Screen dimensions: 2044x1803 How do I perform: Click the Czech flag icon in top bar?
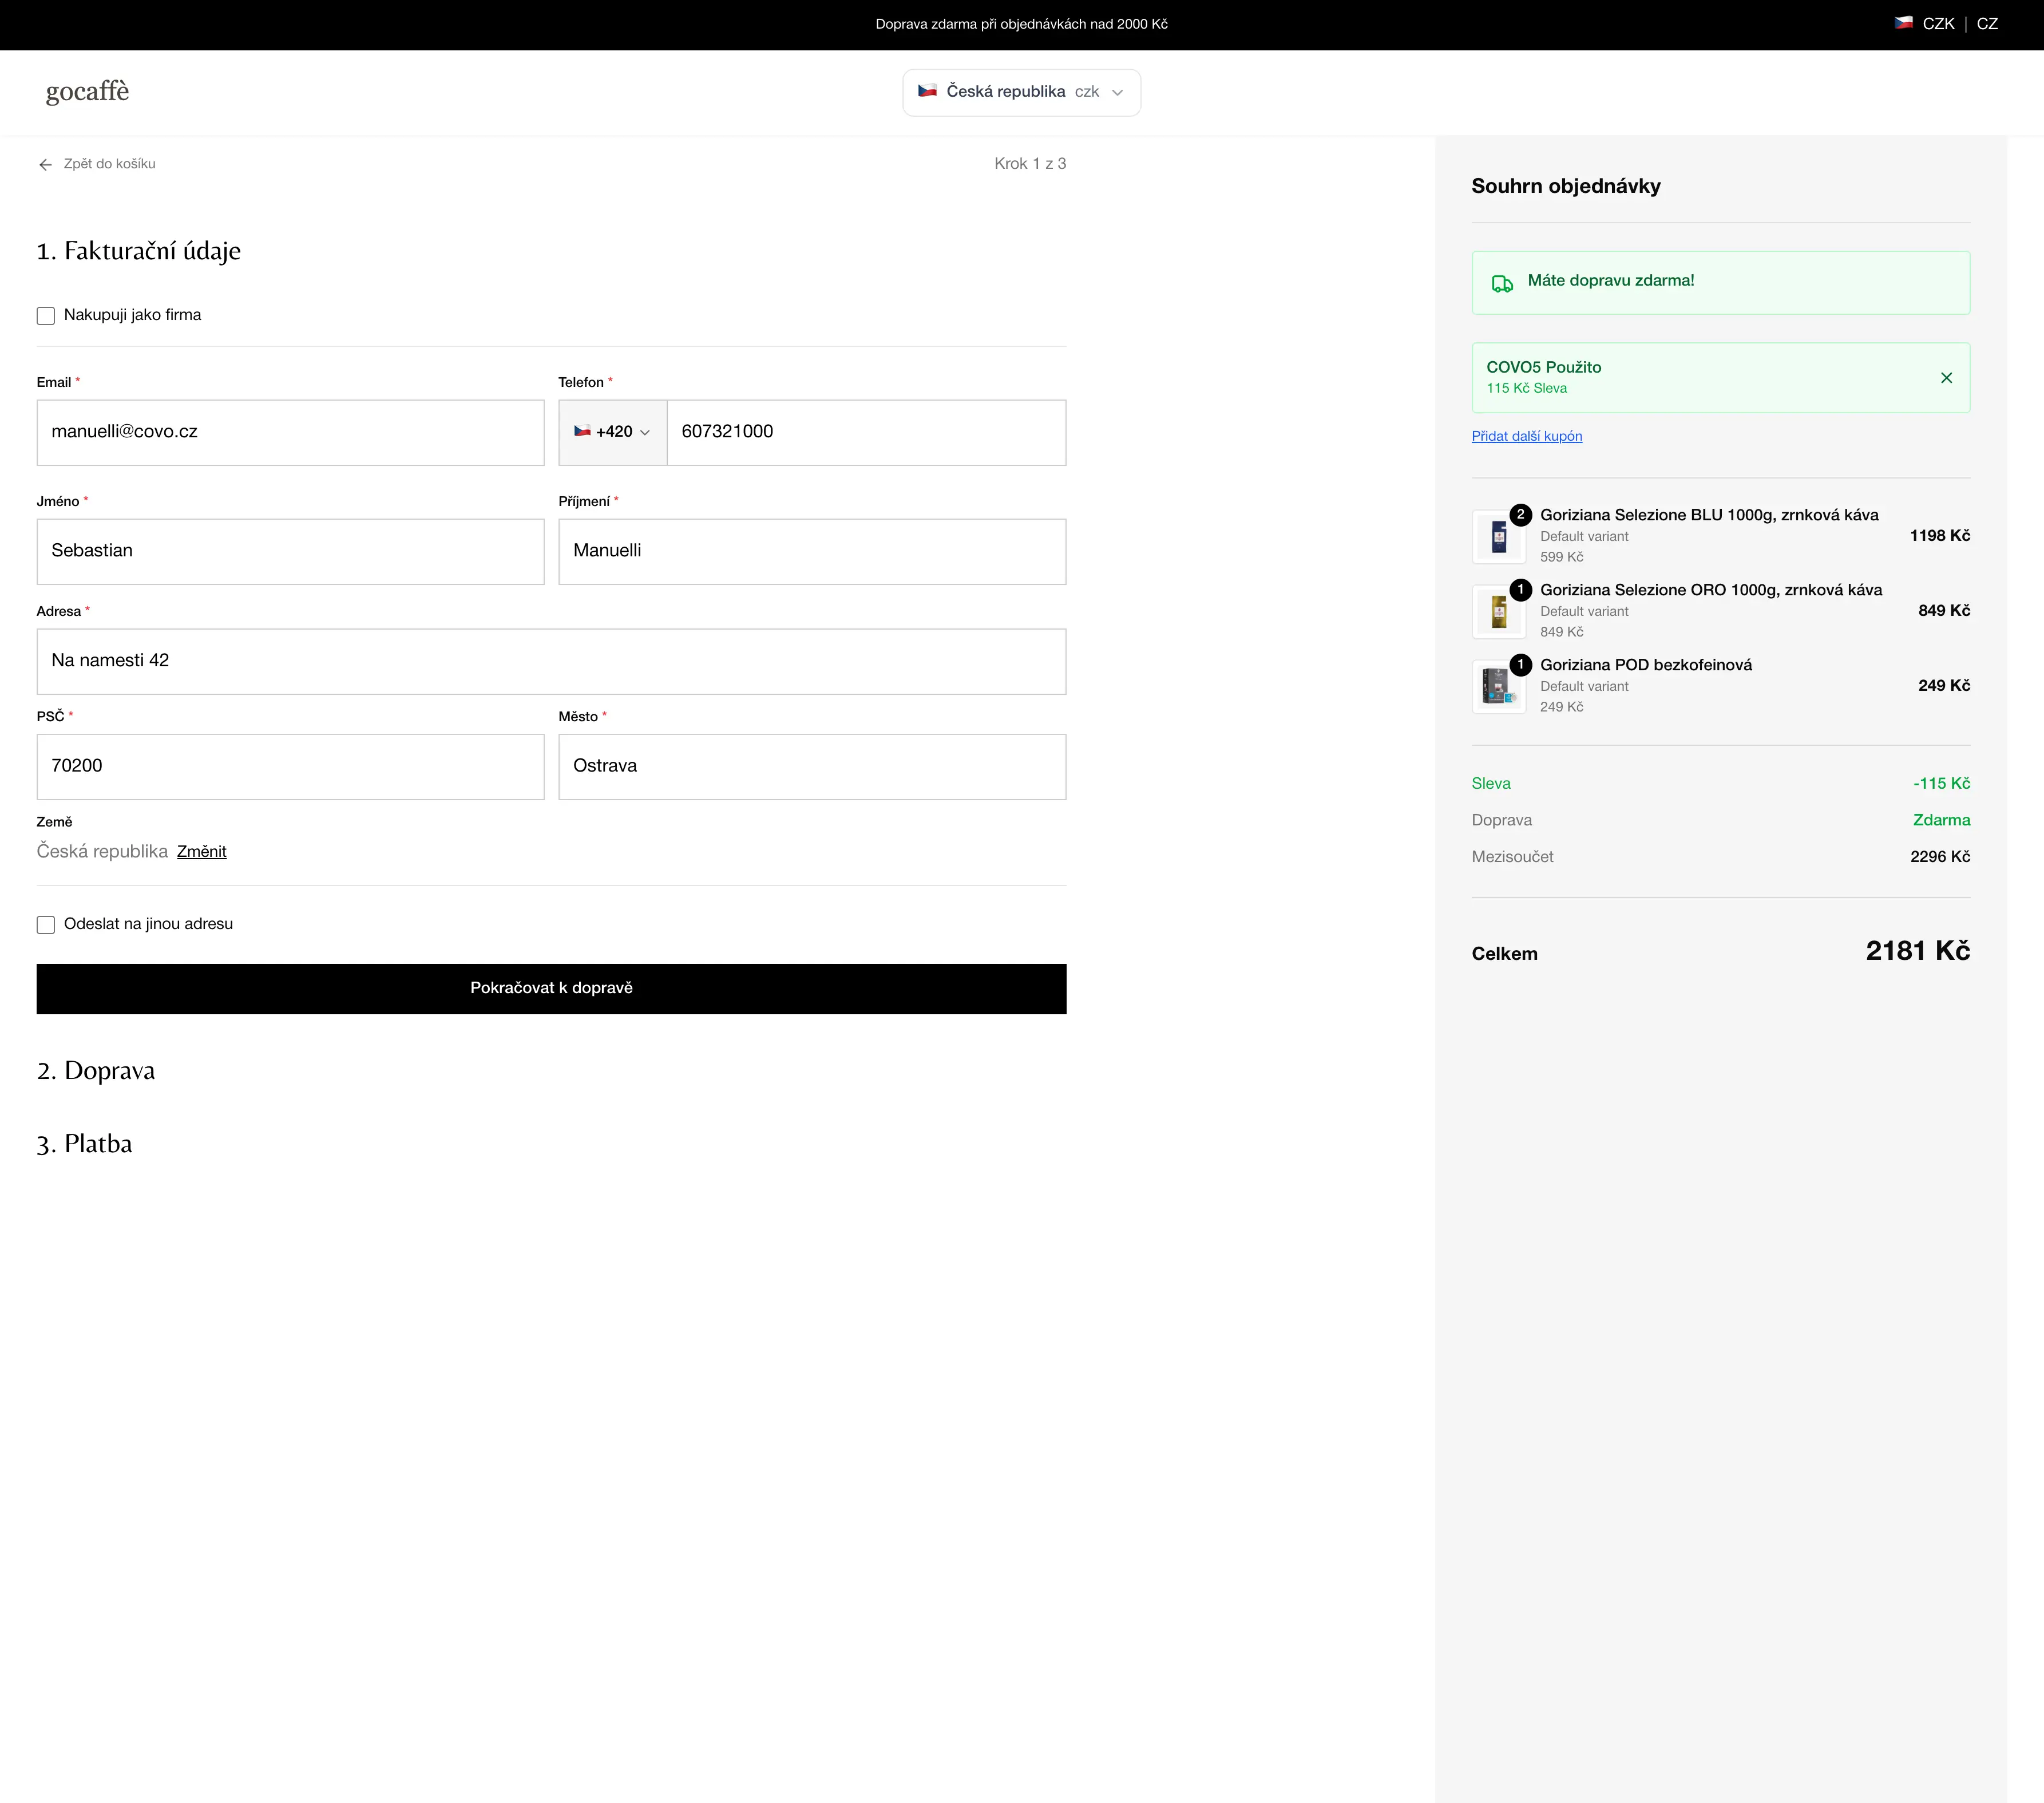point(1903,23)
